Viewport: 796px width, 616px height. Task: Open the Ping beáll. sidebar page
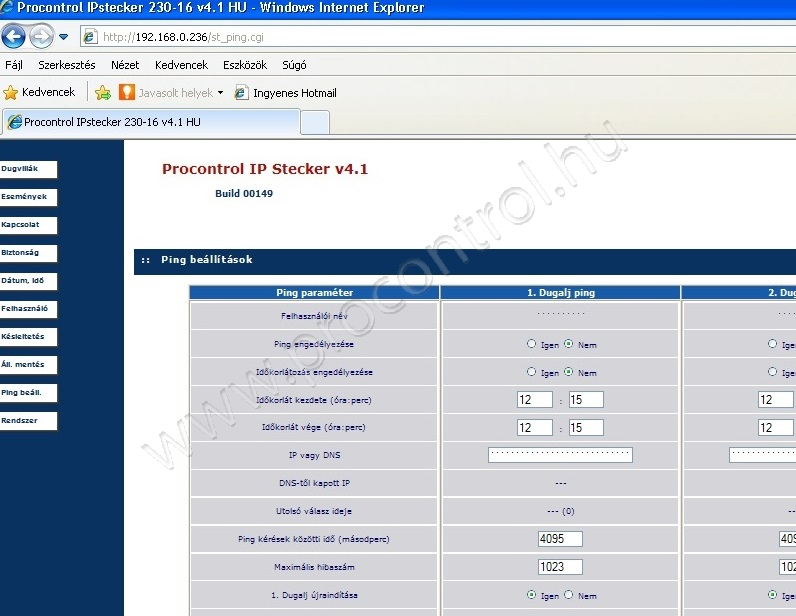[28, 393]
